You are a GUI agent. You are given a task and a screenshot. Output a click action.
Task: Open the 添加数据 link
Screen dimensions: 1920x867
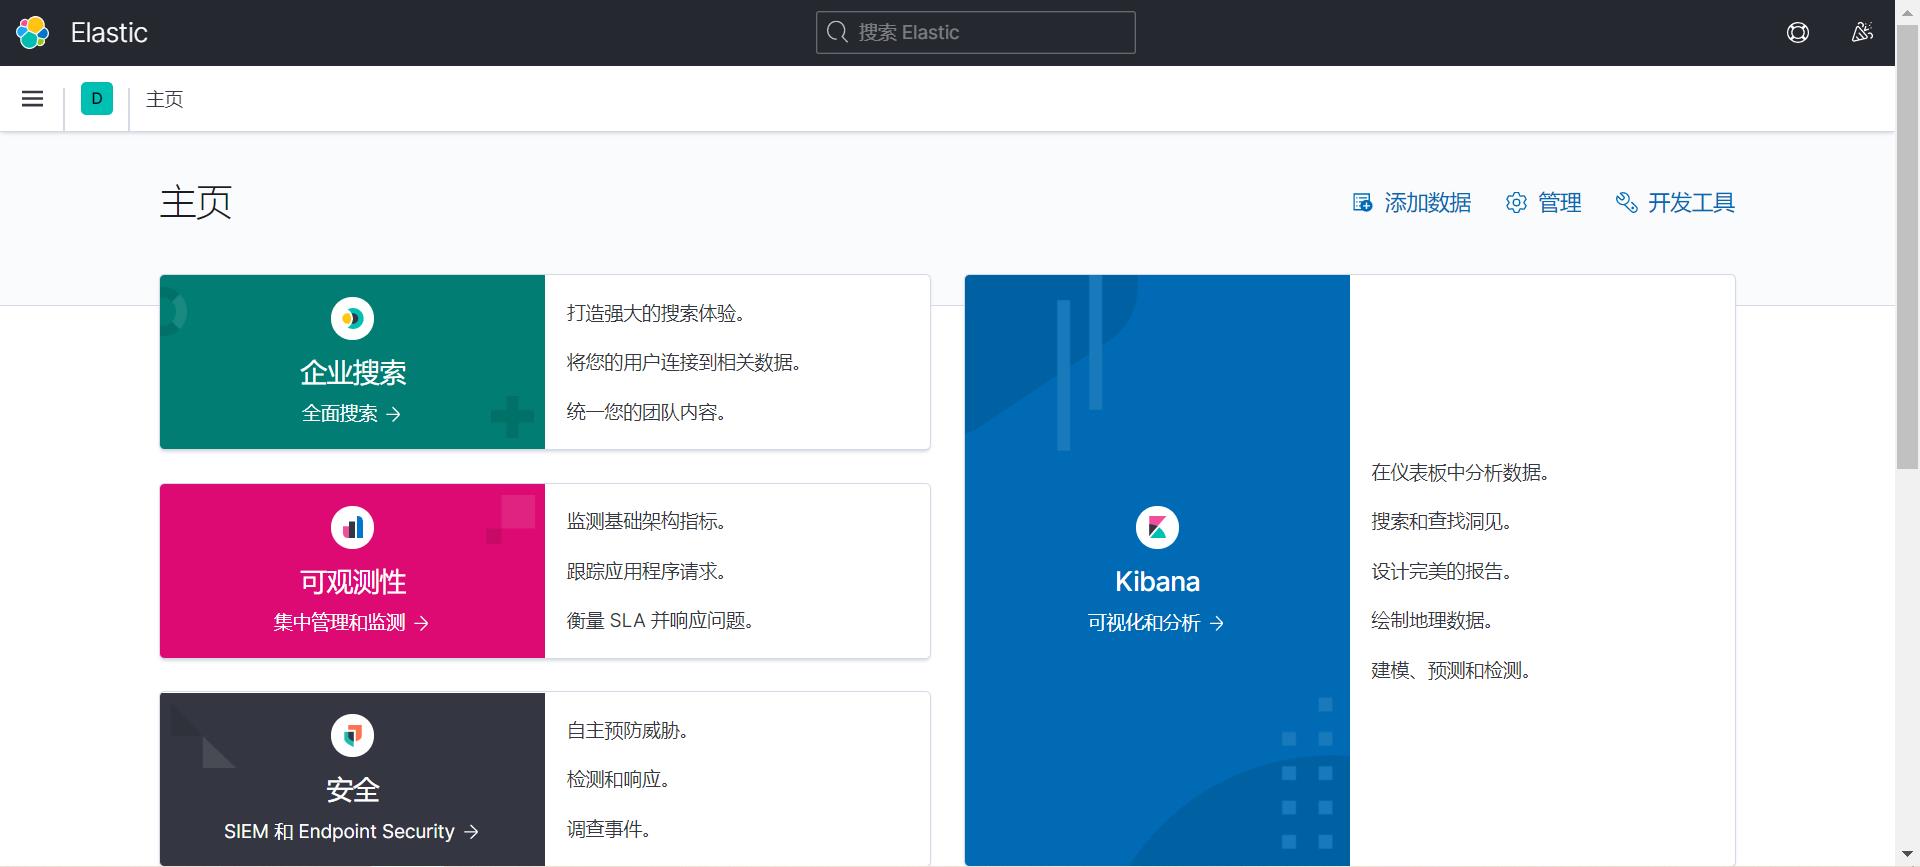coord(1412,203)
